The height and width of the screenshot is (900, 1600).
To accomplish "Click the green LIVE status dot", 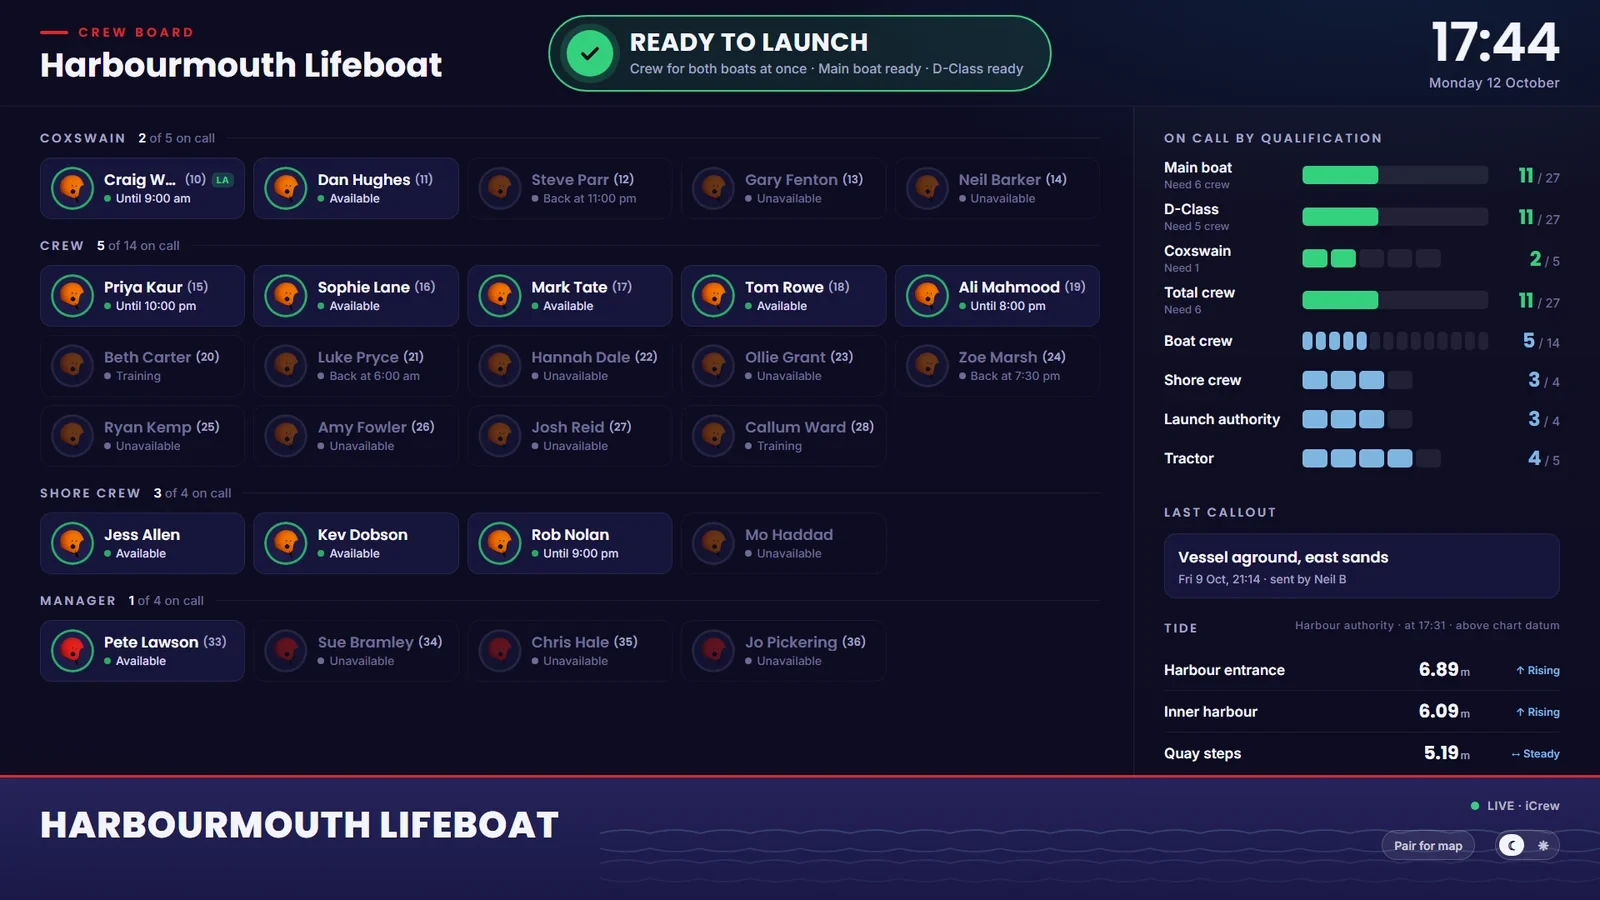I will [x=1475, y=806].
